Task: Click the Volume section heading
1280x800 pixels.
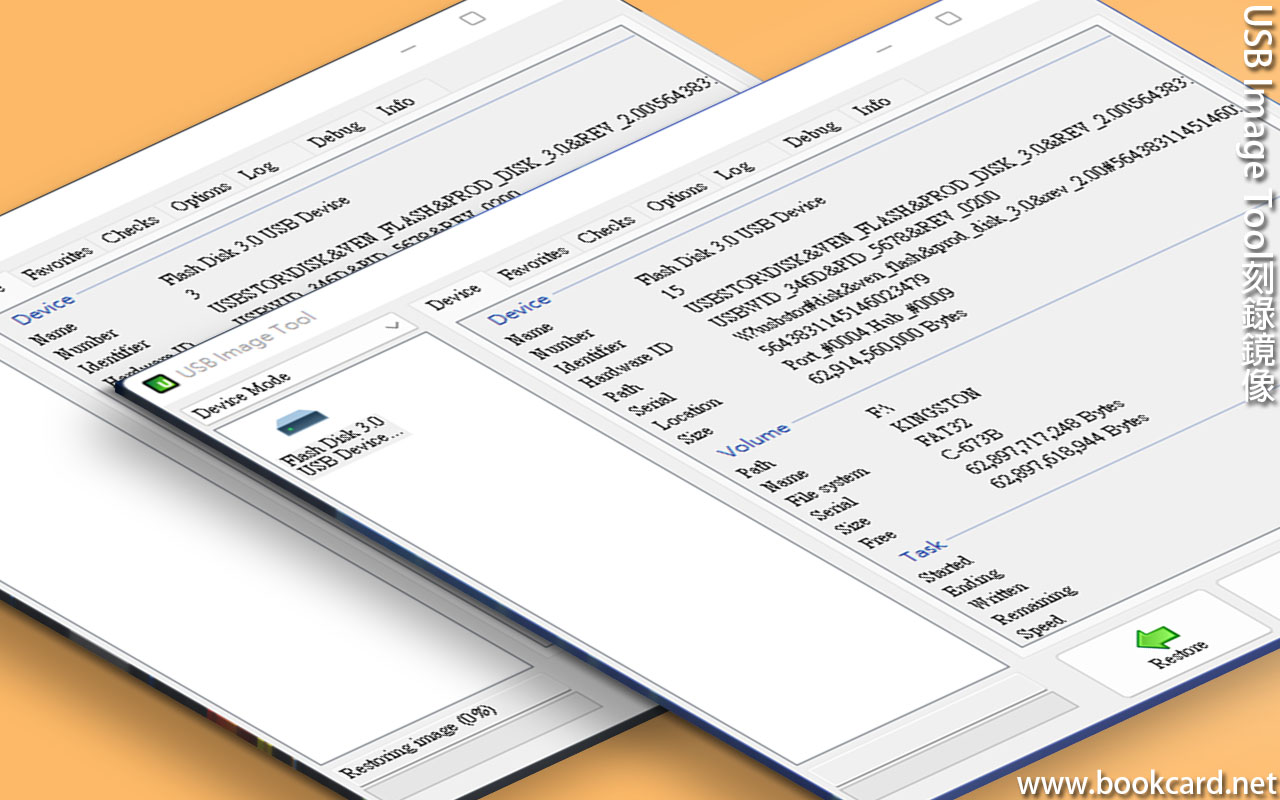Action: [753, 440]
